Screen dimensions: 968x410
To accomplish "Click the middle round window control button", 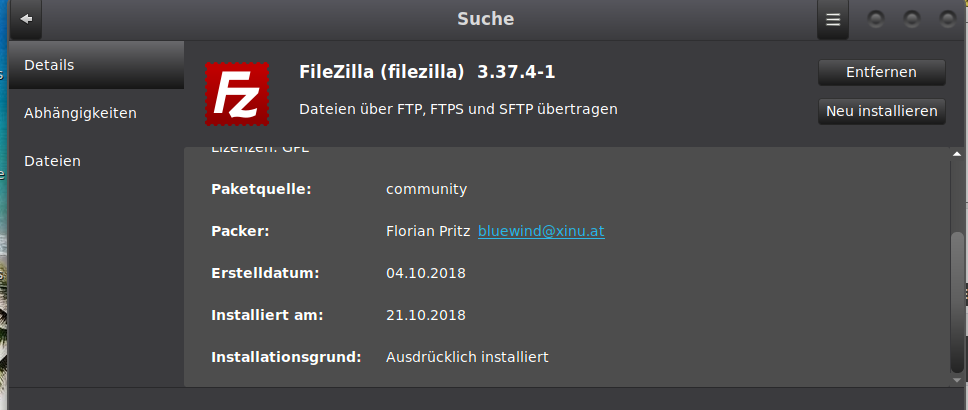I will coord(912,19).
